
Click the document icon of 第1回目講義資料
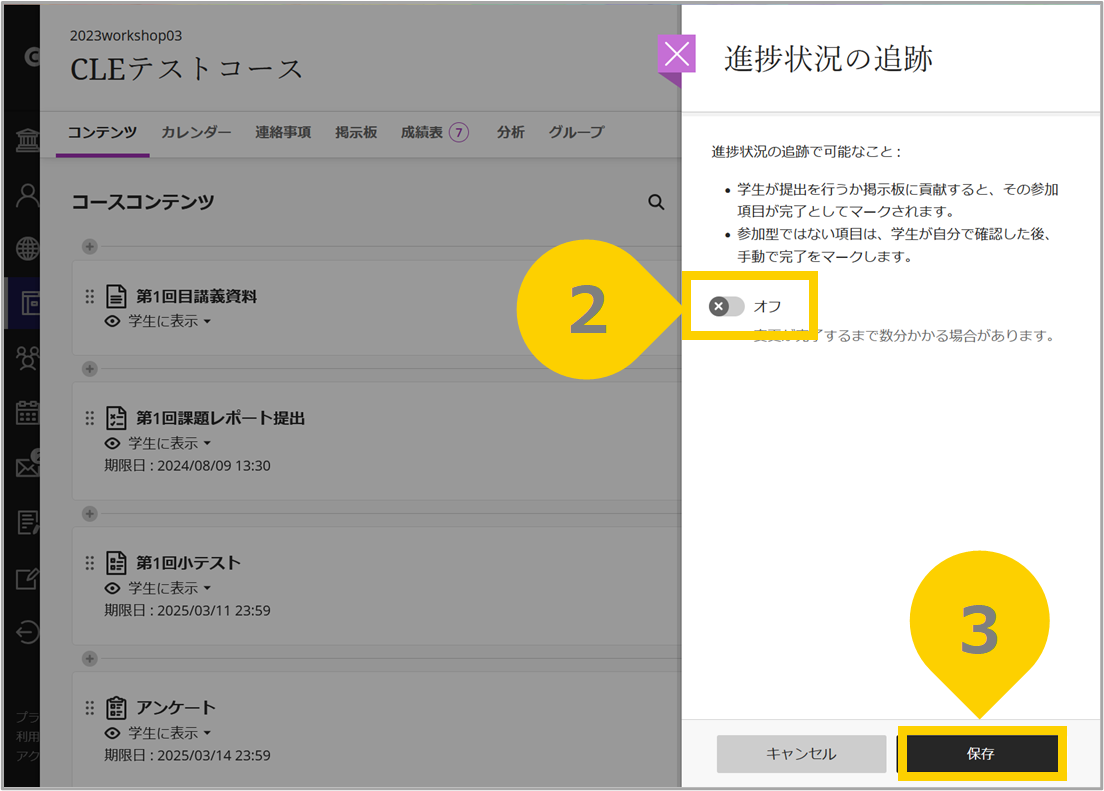116,297
